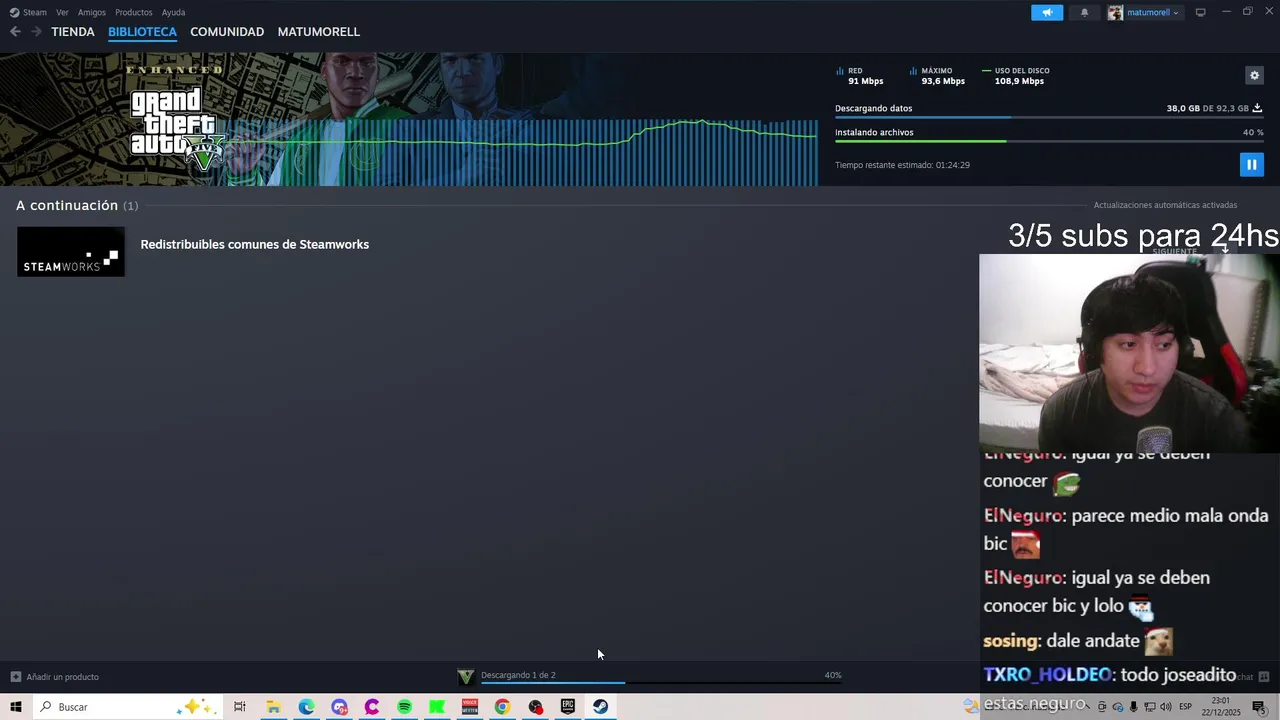Open Epic Games Launcher from the taskbar
Image resolution: width=1280 pixels, height=720 pixels.
(x=568, y=707)
